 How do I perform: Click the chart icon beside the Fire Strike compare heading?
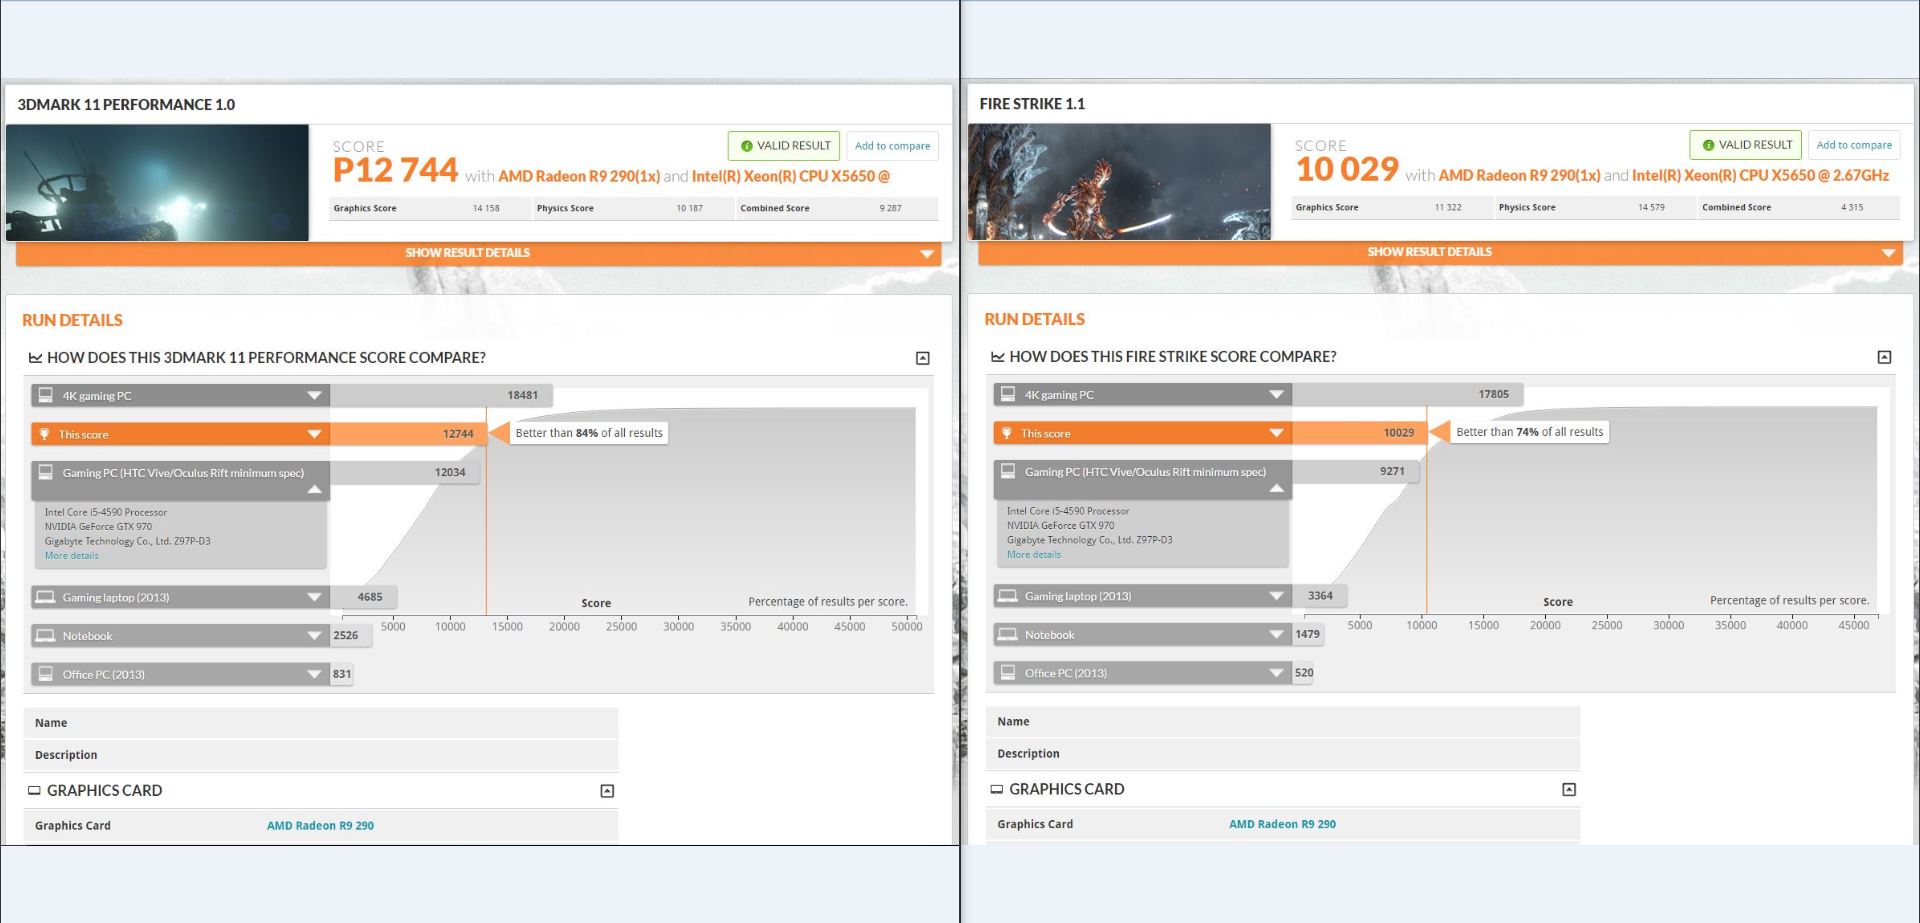(x=997, y=357)
